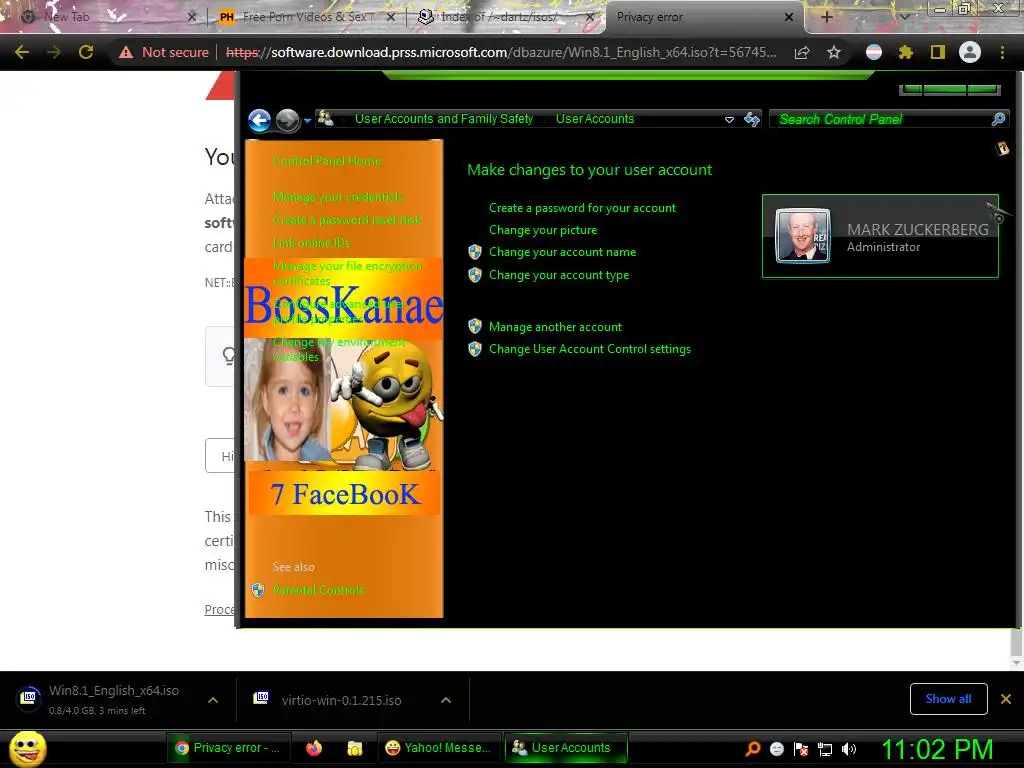Viewport: 1024px width, 768px height.
Task: Toggle Chrome side panel icon
Action: (x=937, y=52)
